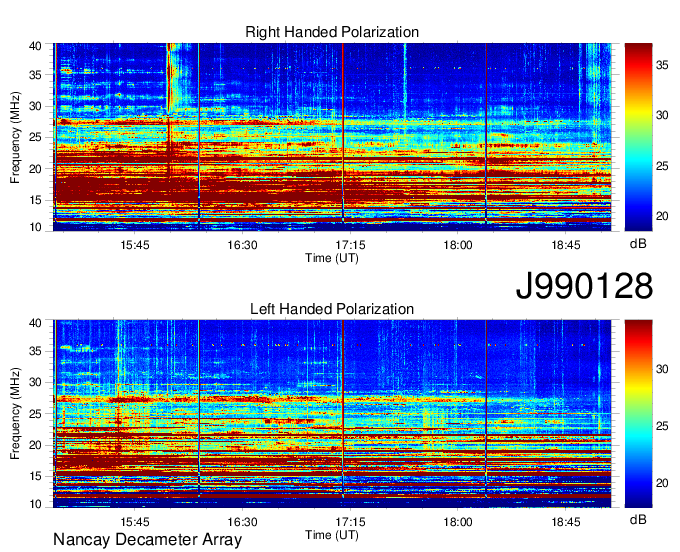Click the 17:15 time tick of Right Handed plot

click(x=350, y=245)
